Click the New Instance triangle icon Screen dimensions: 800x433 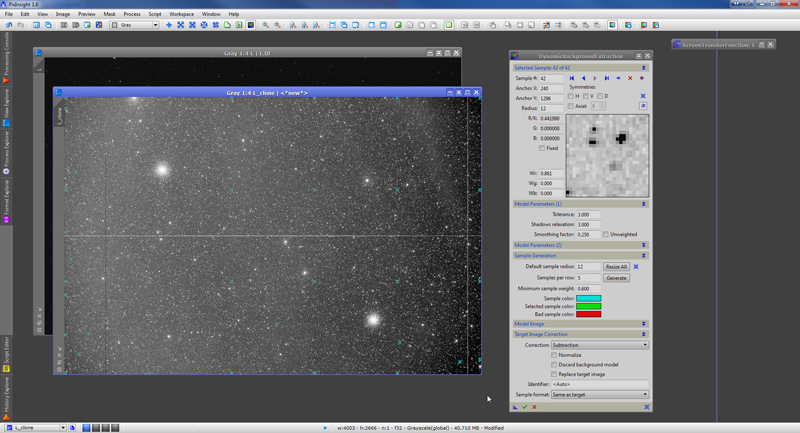pos(515,407)
